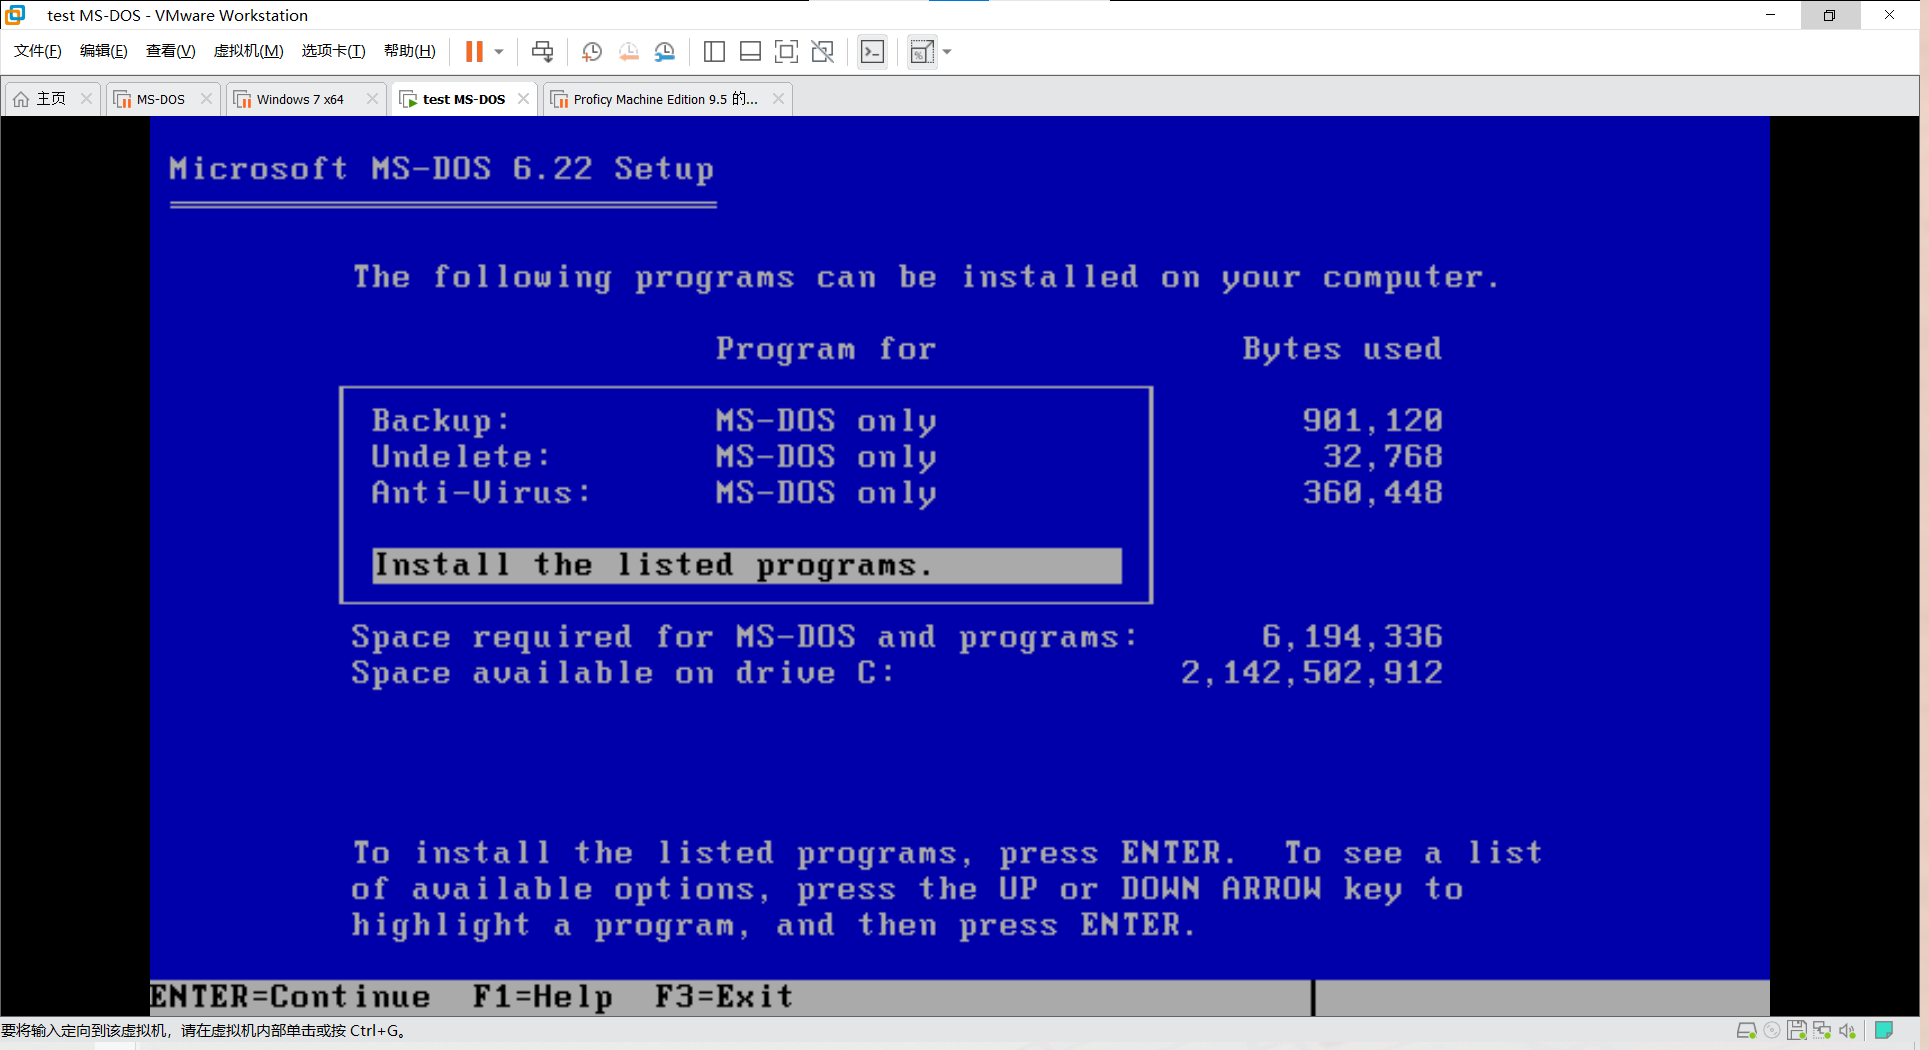Open the 查看(V) menu
This screenshot has height=1050, width=1929.
click(170, 51)
